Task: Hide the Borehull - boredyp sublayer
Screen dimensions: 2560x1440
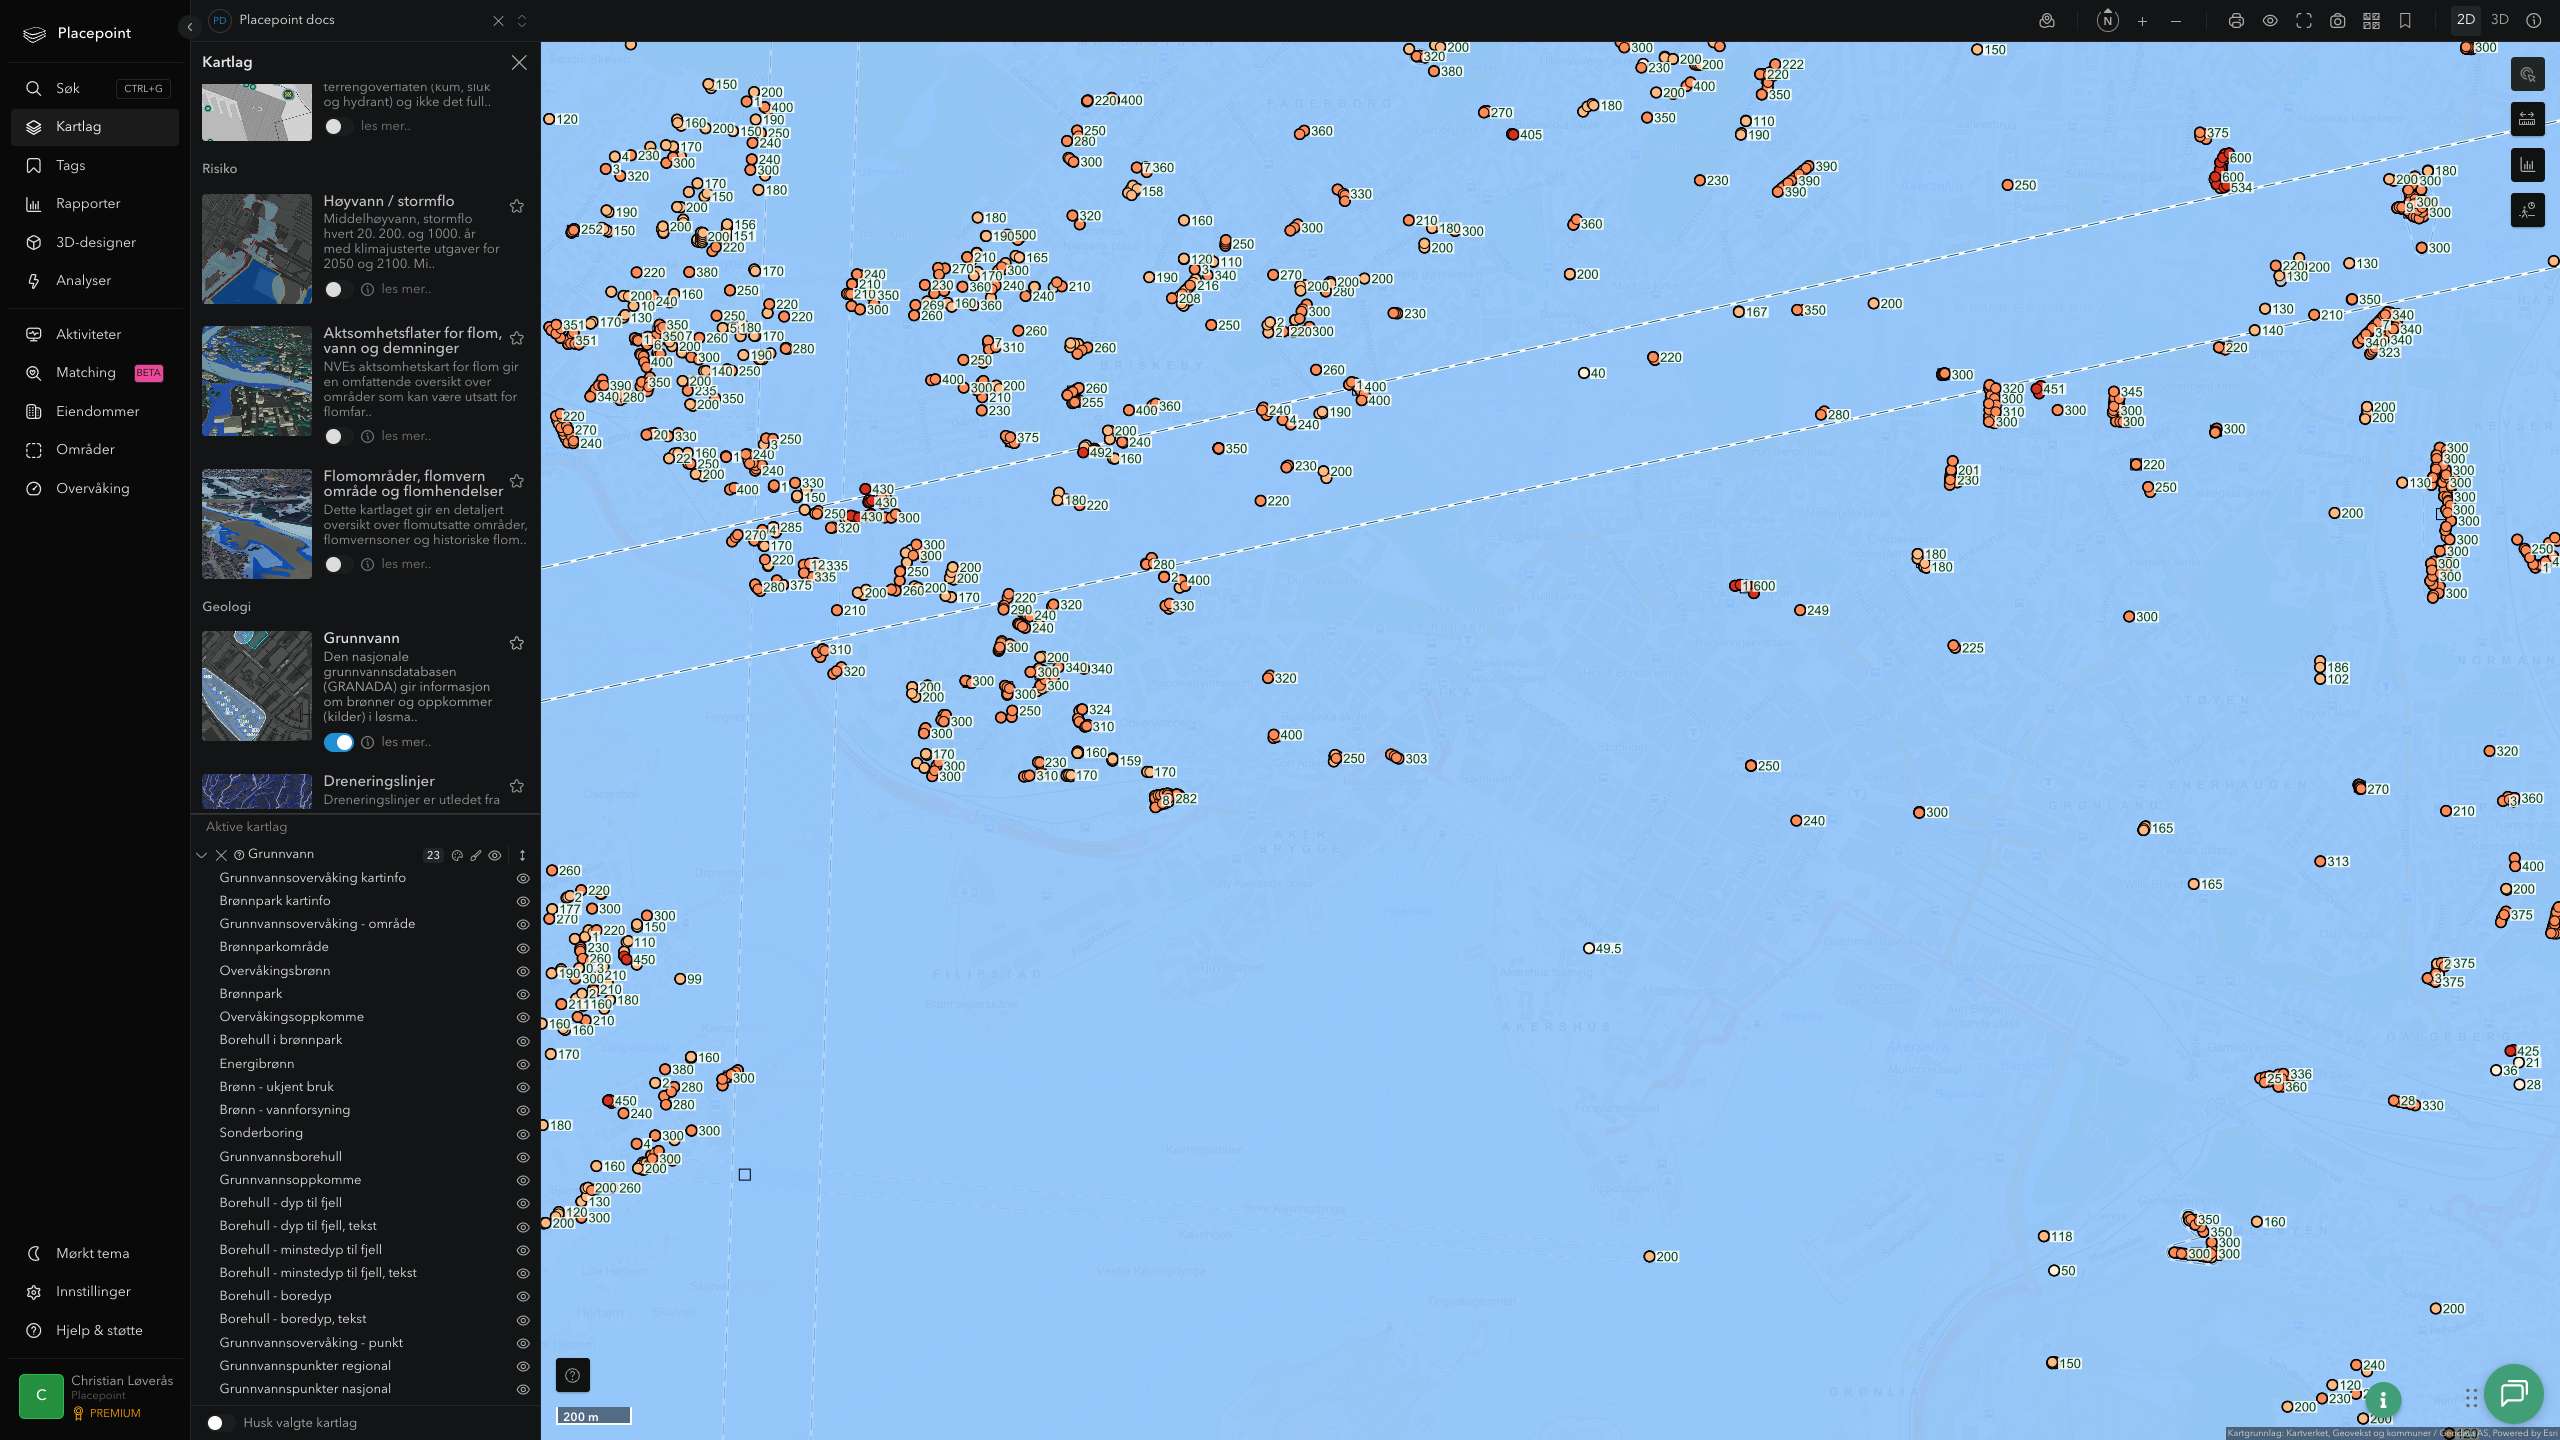Action: 522,1296
